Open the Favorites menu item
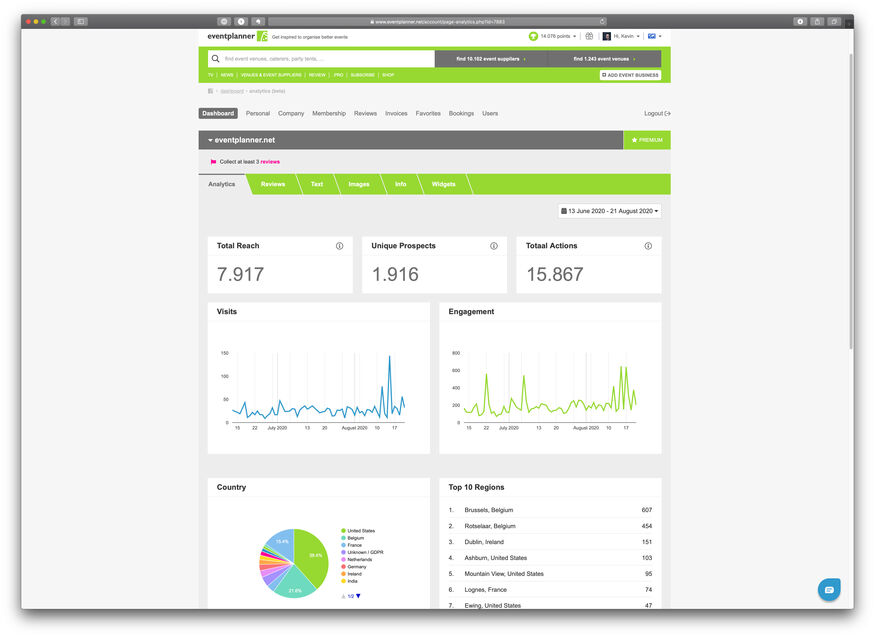The width and height of the screenshot is (875, 637). [x=428, y=113]
